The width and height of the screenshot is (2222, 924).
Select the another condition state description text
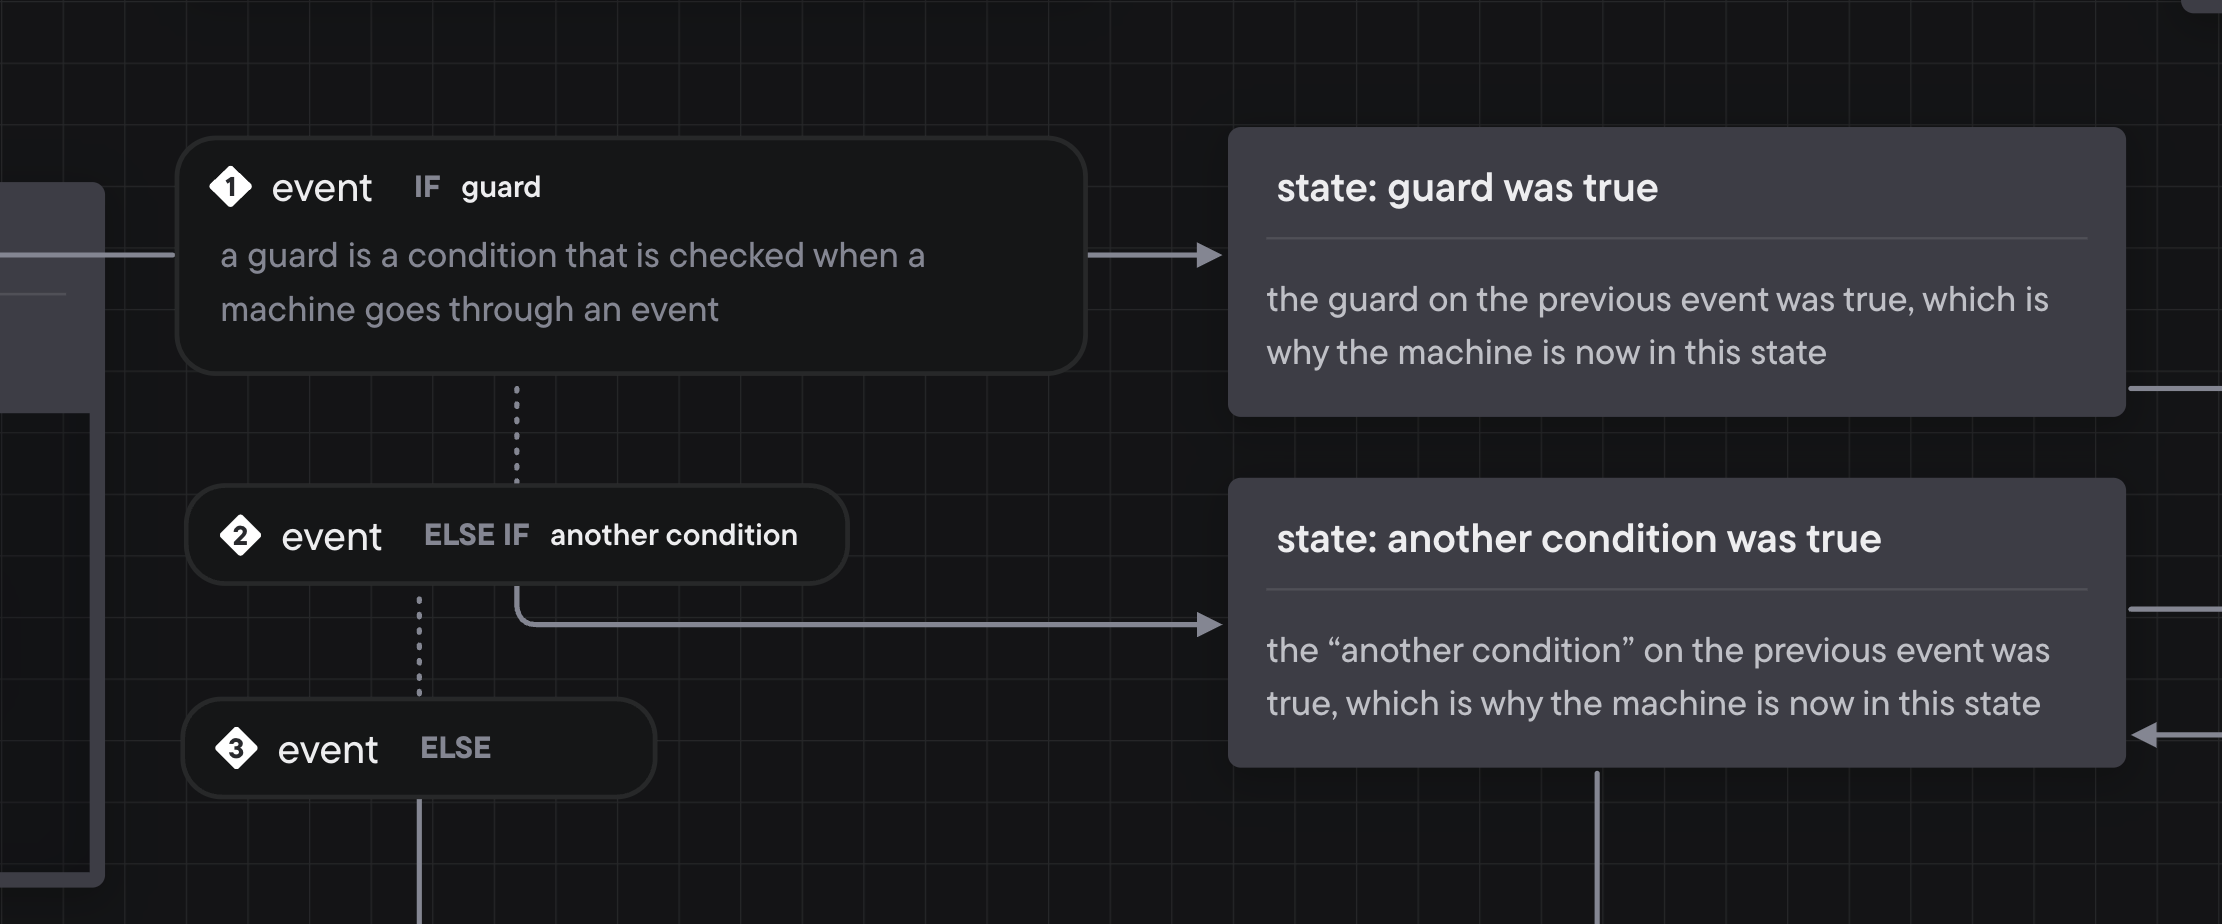pyautogui.click(x=1657, y=677)
